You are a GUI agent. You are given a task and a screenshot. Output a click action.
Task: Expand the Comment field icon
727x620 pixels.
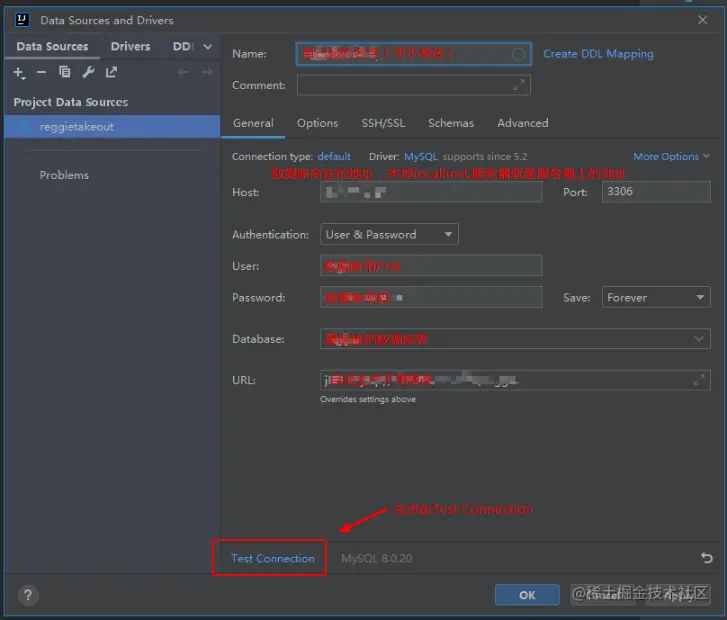click(519, 85)
